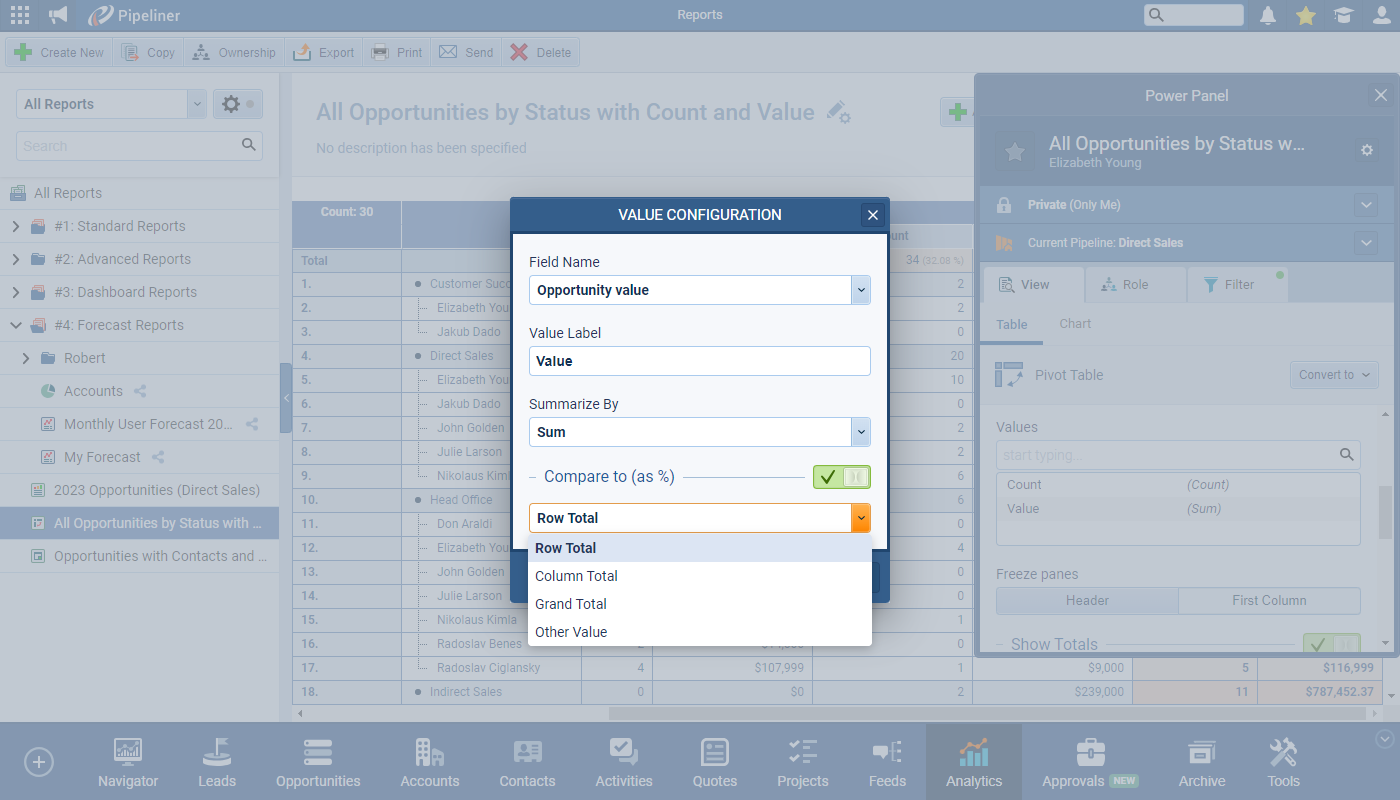Select Grand Total from dropdown list
1400x800 pixels.
click(x=571, y=604)
